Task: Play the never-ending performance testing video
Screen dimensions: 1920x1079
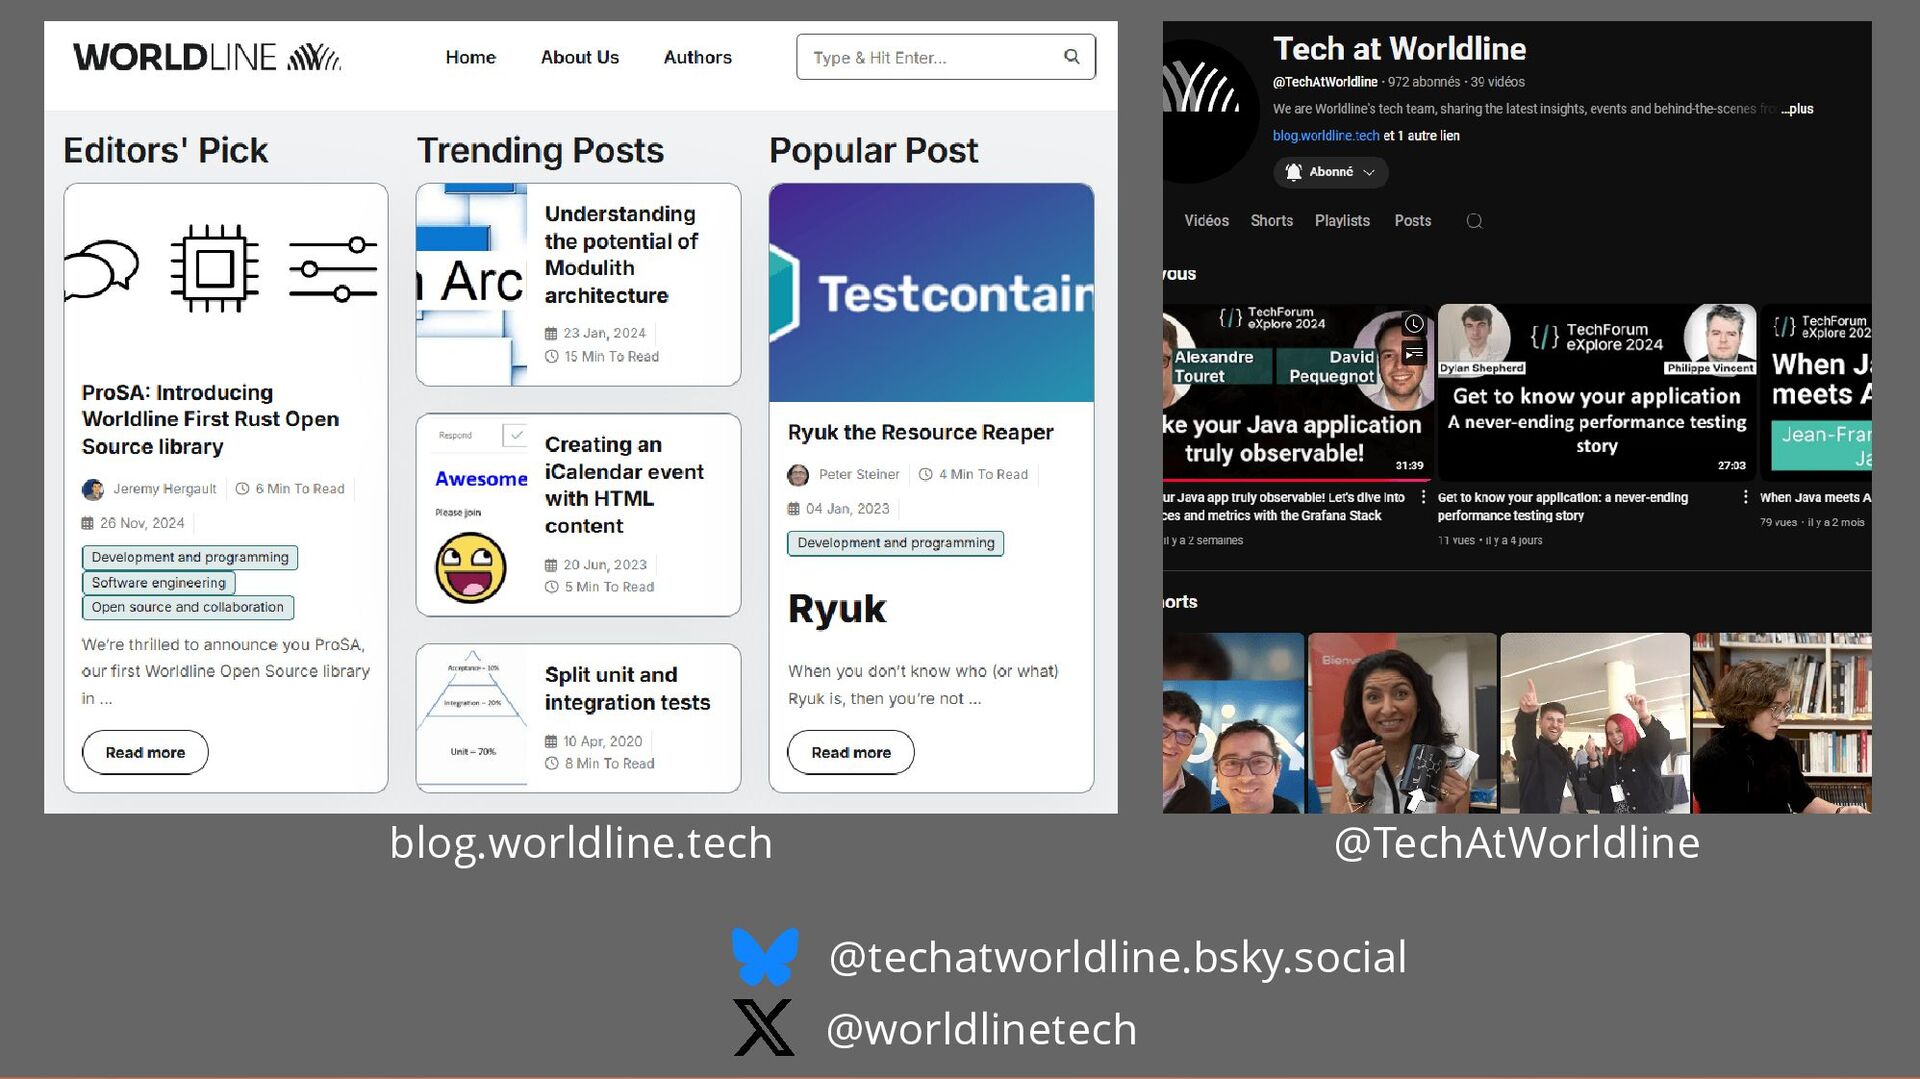Action: point(1596,392)
